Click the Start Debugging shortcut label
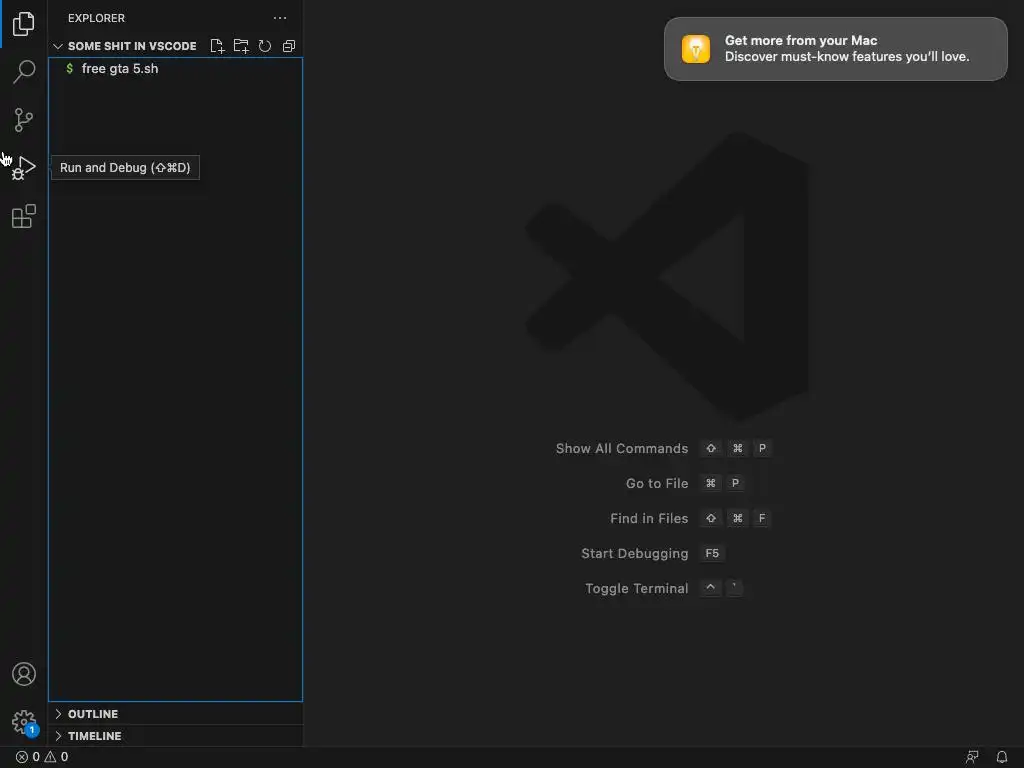Image resolution: width=1024 pixels, height=768 pixels. [x=635, y=554]
